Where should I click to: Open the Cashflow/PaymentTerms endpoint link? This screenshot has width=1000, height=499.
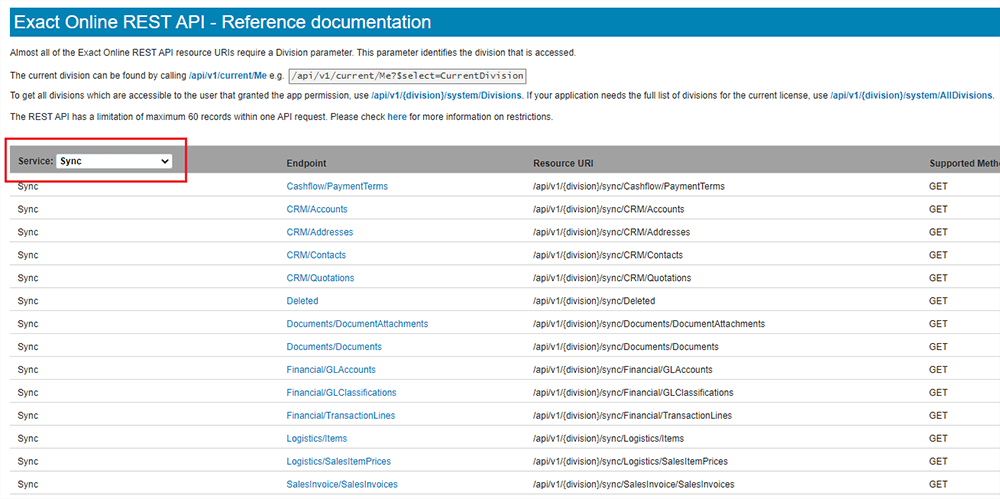(337, 186)
